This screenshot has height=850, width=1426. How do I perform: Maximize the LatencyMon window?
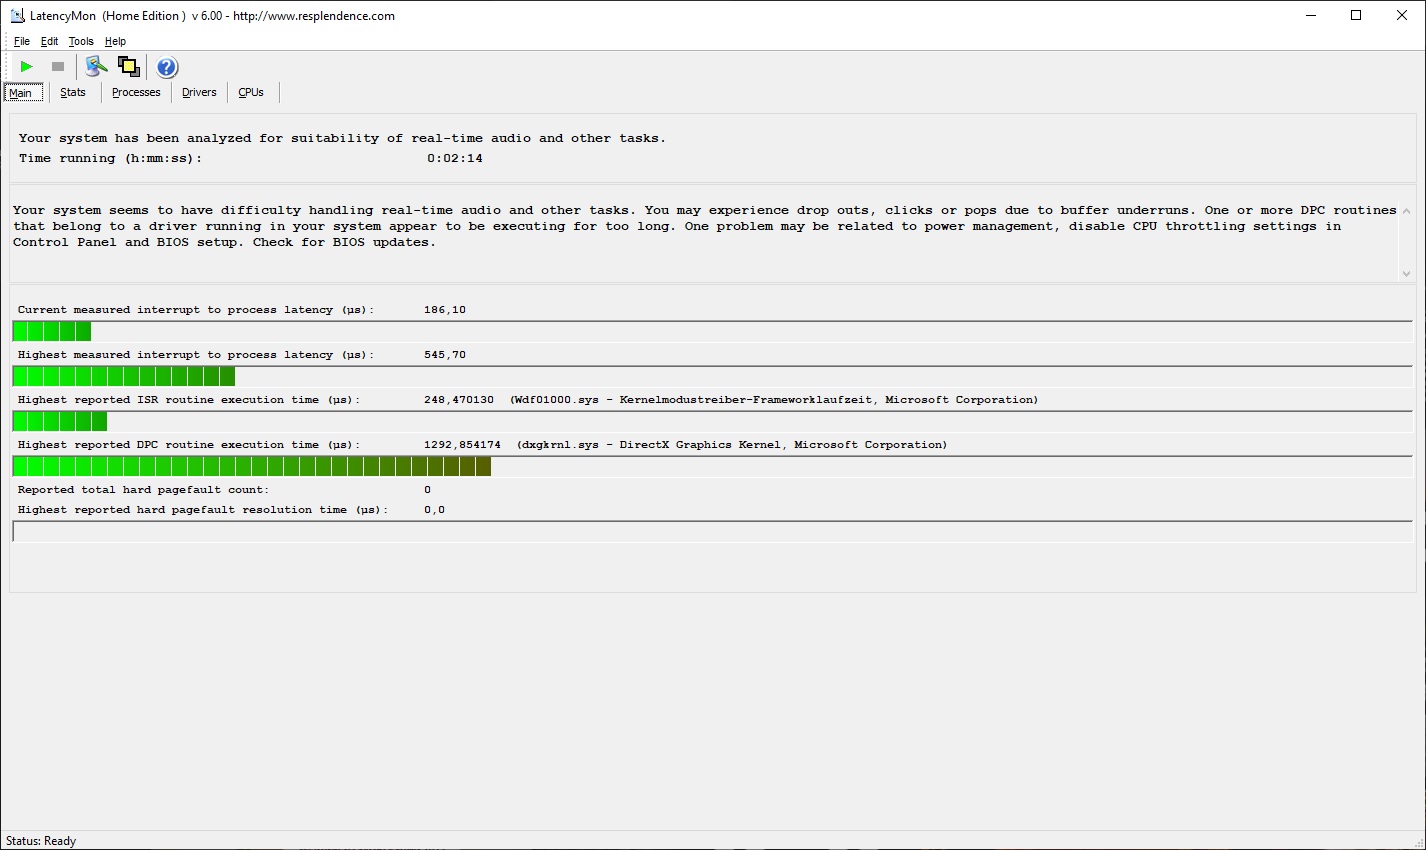(1356, 15)
